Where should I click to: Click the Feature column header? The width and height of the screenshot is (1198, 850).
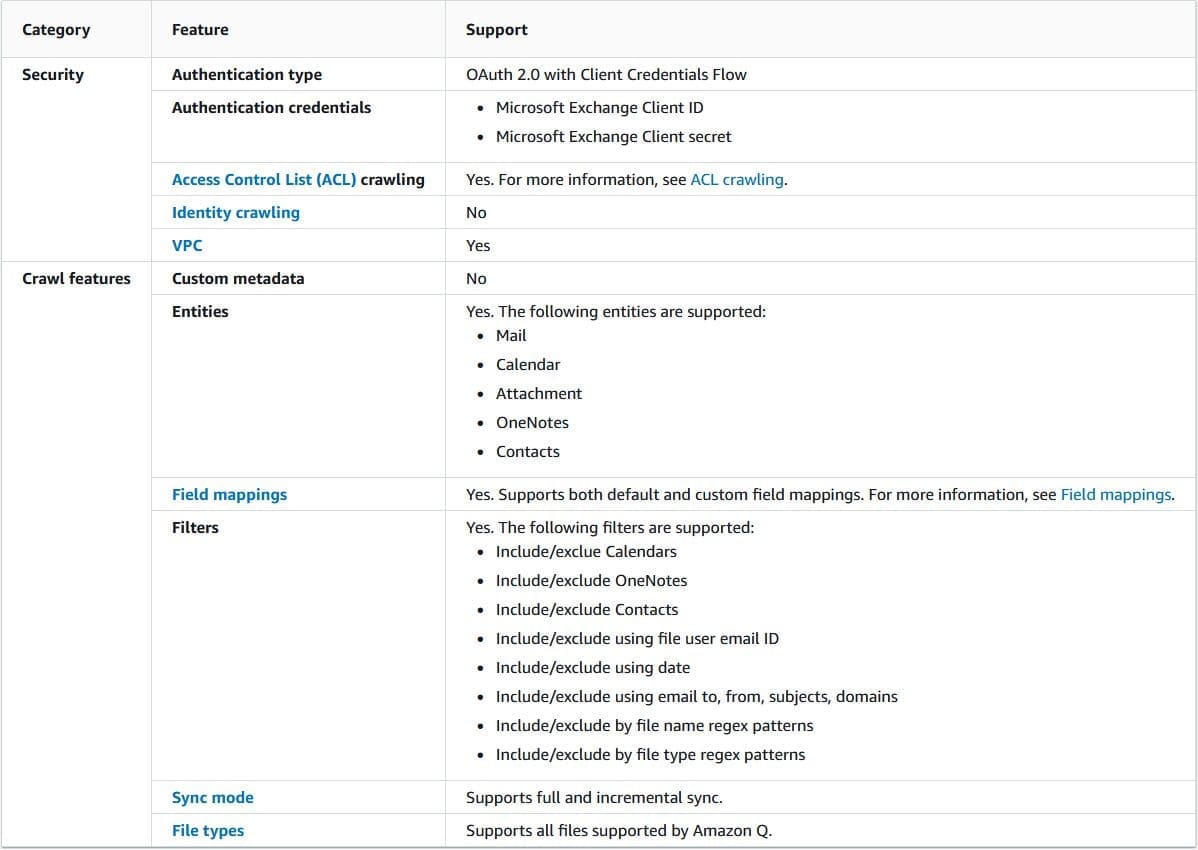coord(200,30)
